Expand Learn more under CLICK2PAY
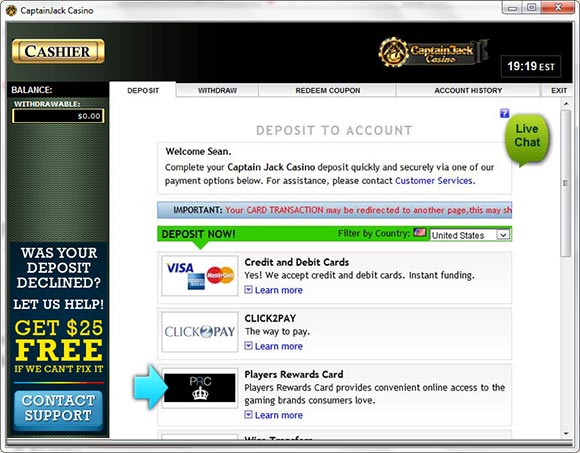This screenshot has width=580, height=453. [274, 346]
